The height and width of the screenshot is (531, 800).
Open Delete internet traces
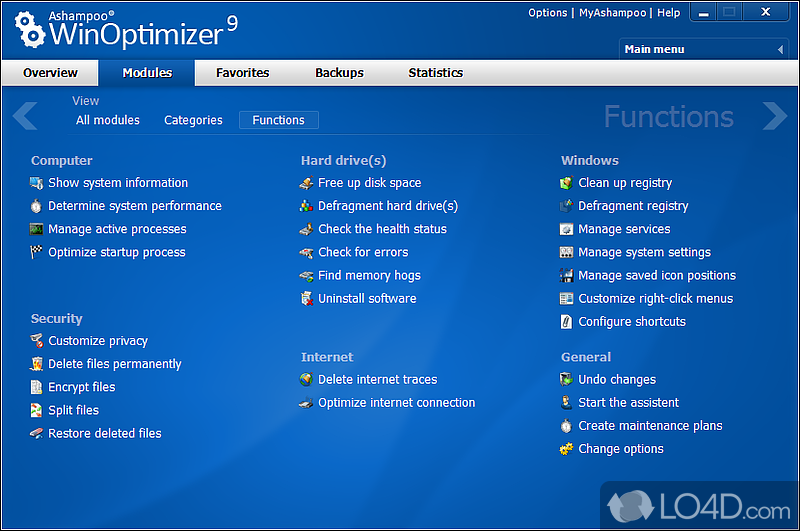pos(378,379)
